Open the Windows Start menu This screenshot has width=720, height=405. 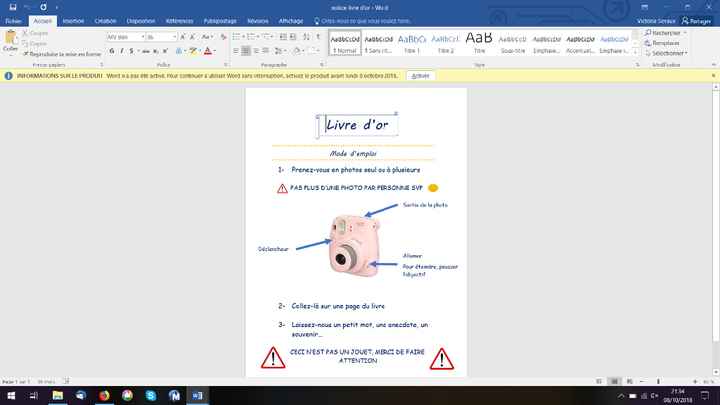(x=11, y=395)
